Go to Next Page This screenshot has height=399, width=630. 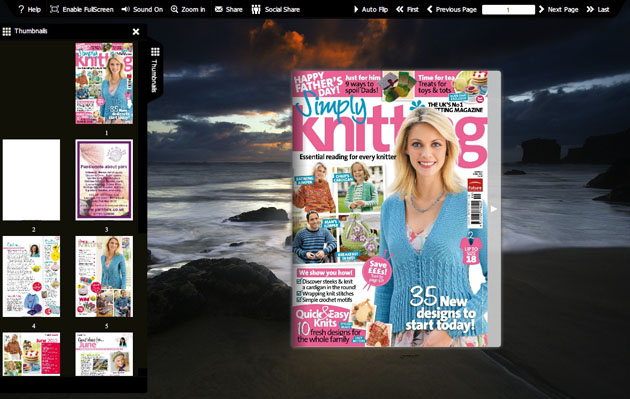coord(558,9)
